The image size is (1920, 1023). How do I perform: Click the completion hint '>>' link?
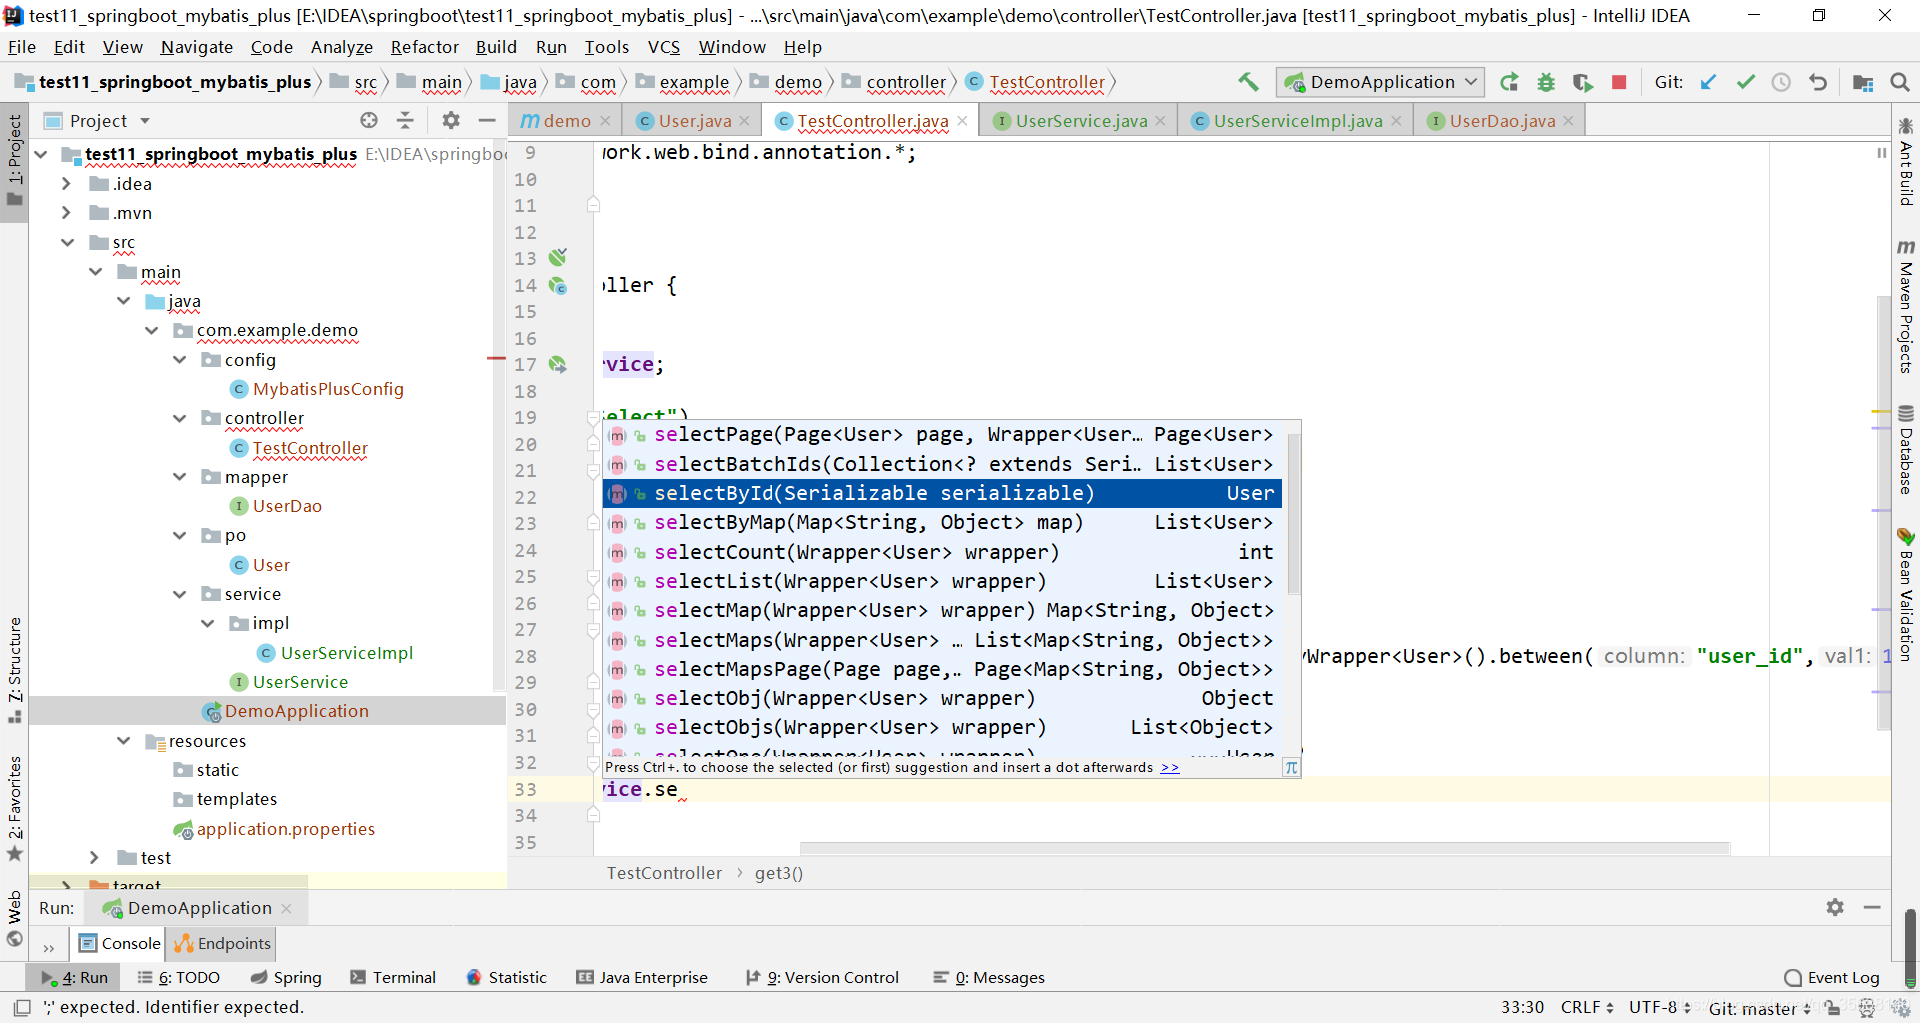point(1170,767)
